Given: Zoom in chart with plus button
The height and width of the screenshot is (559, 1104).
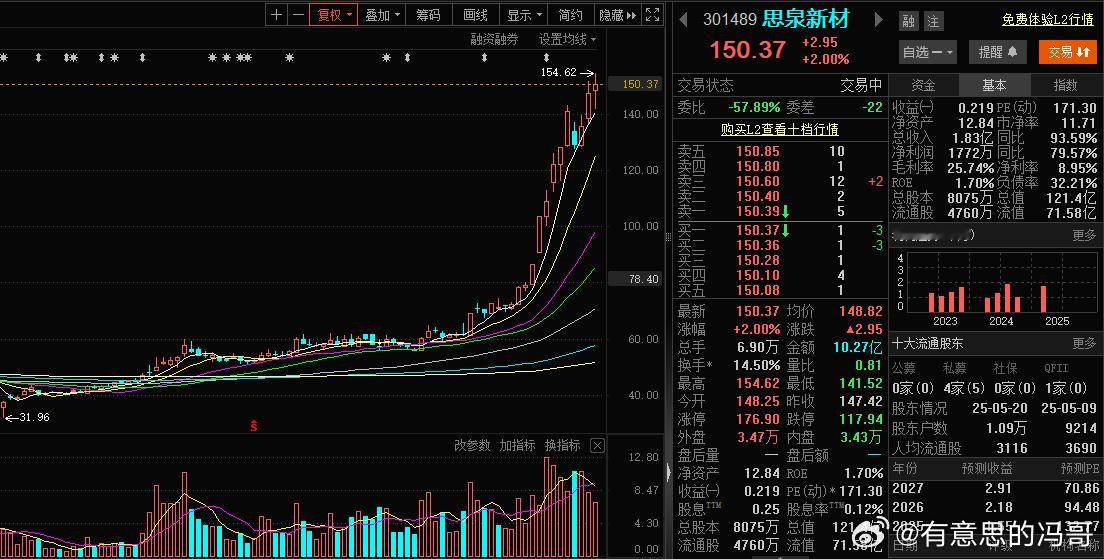Looking at the screenshot, I should [277, 15].
